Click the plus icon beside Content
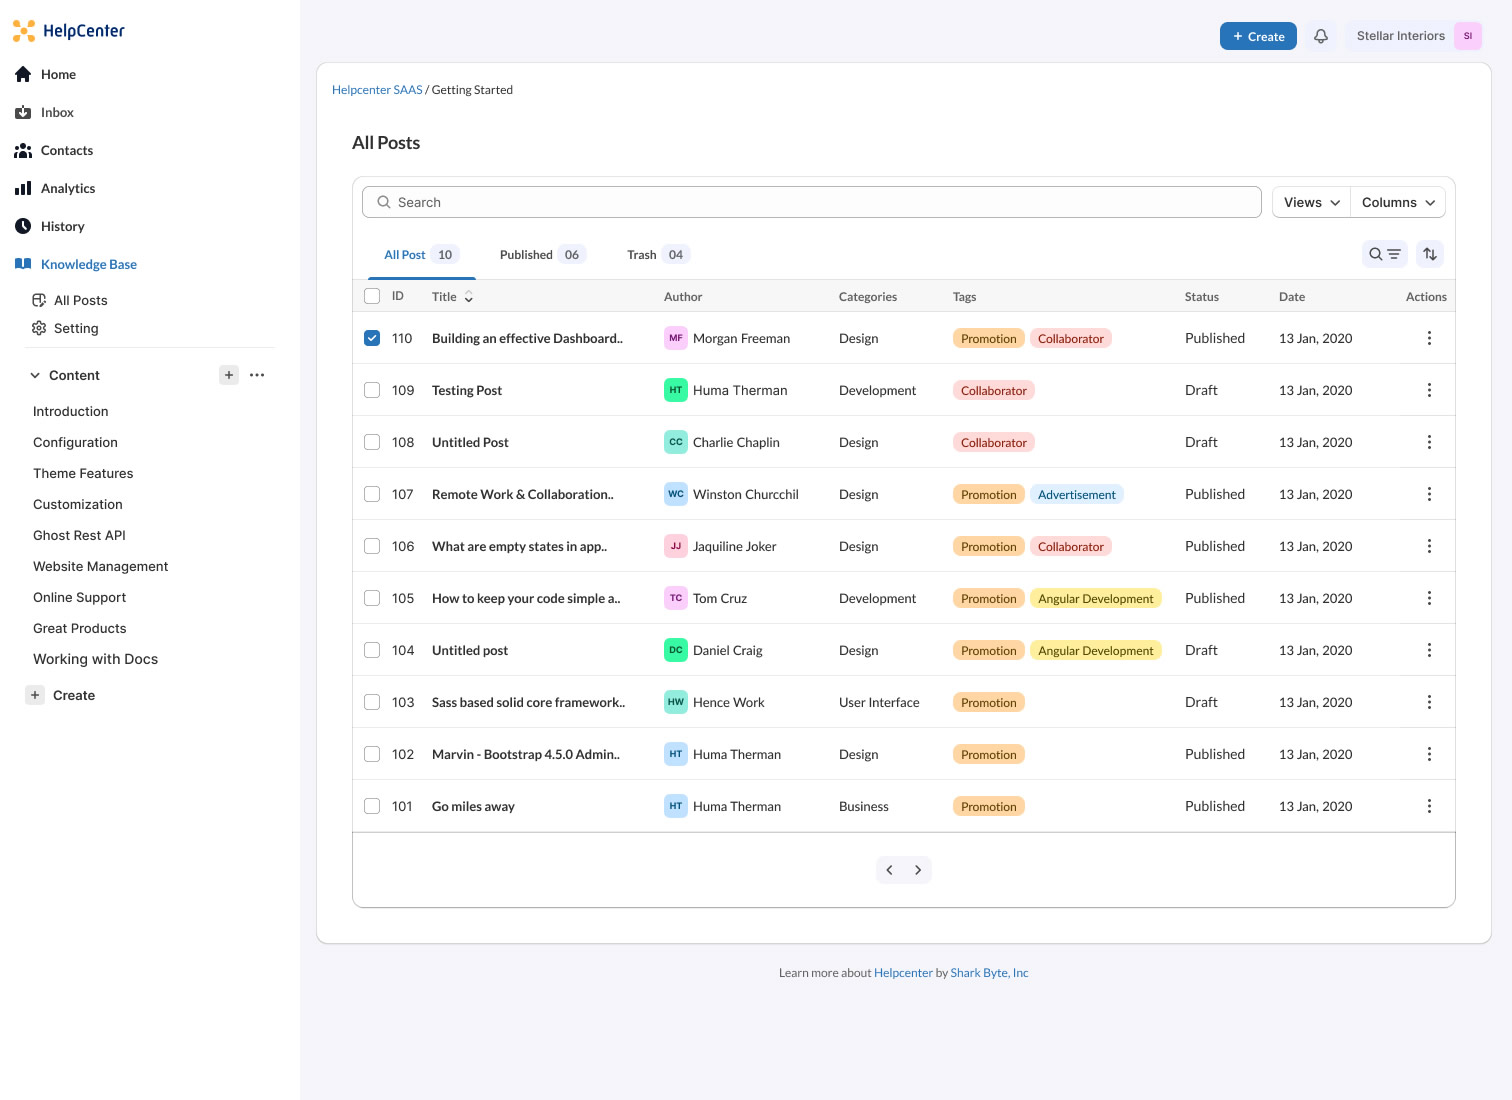Viewport: 1512px width, 1100px height. coord(229,375)
